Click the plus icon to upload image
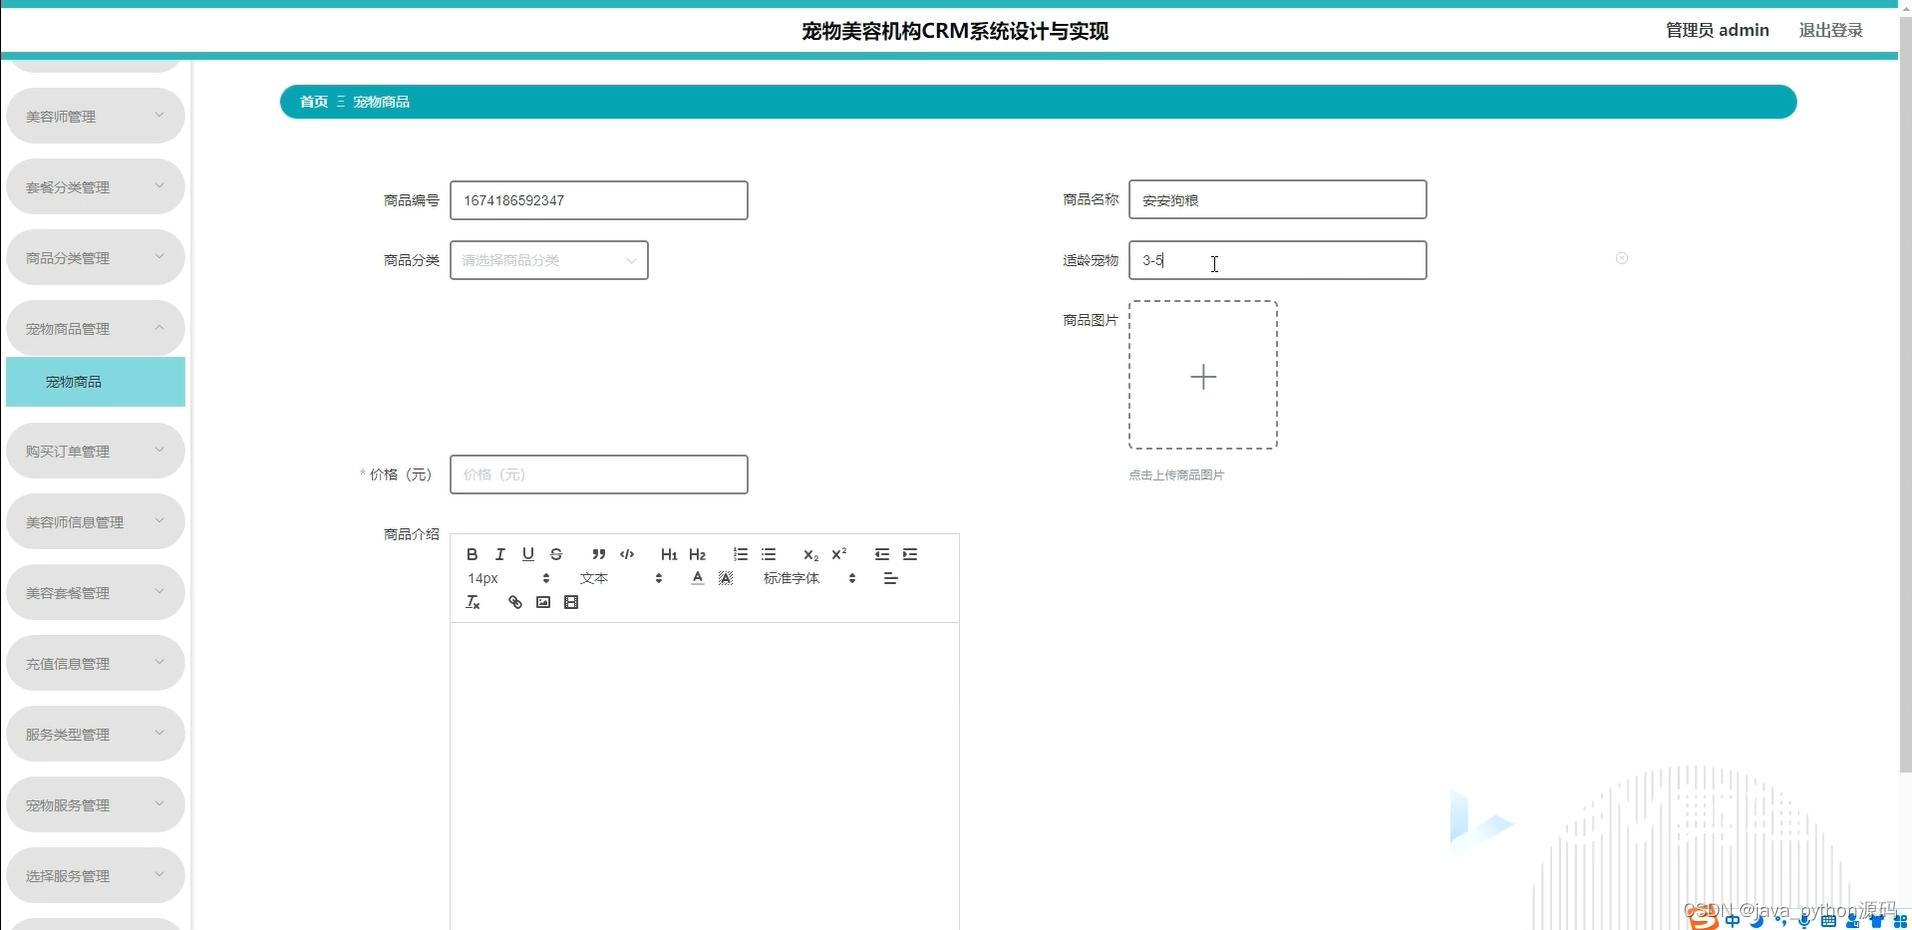Viewport: 1912px width, 930px height. (x=1203, y=376)
